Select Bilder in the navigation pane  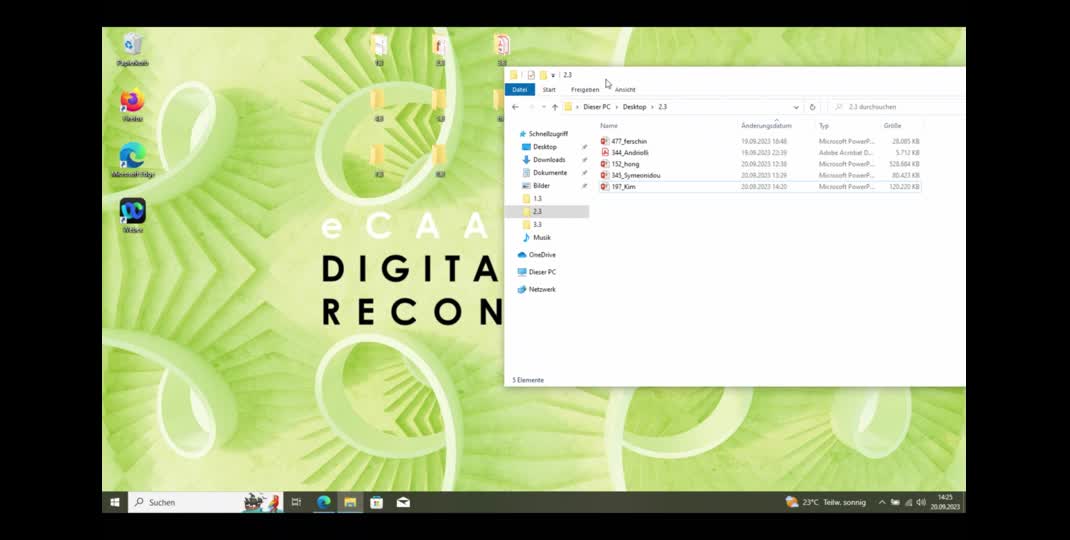[541, 186]
